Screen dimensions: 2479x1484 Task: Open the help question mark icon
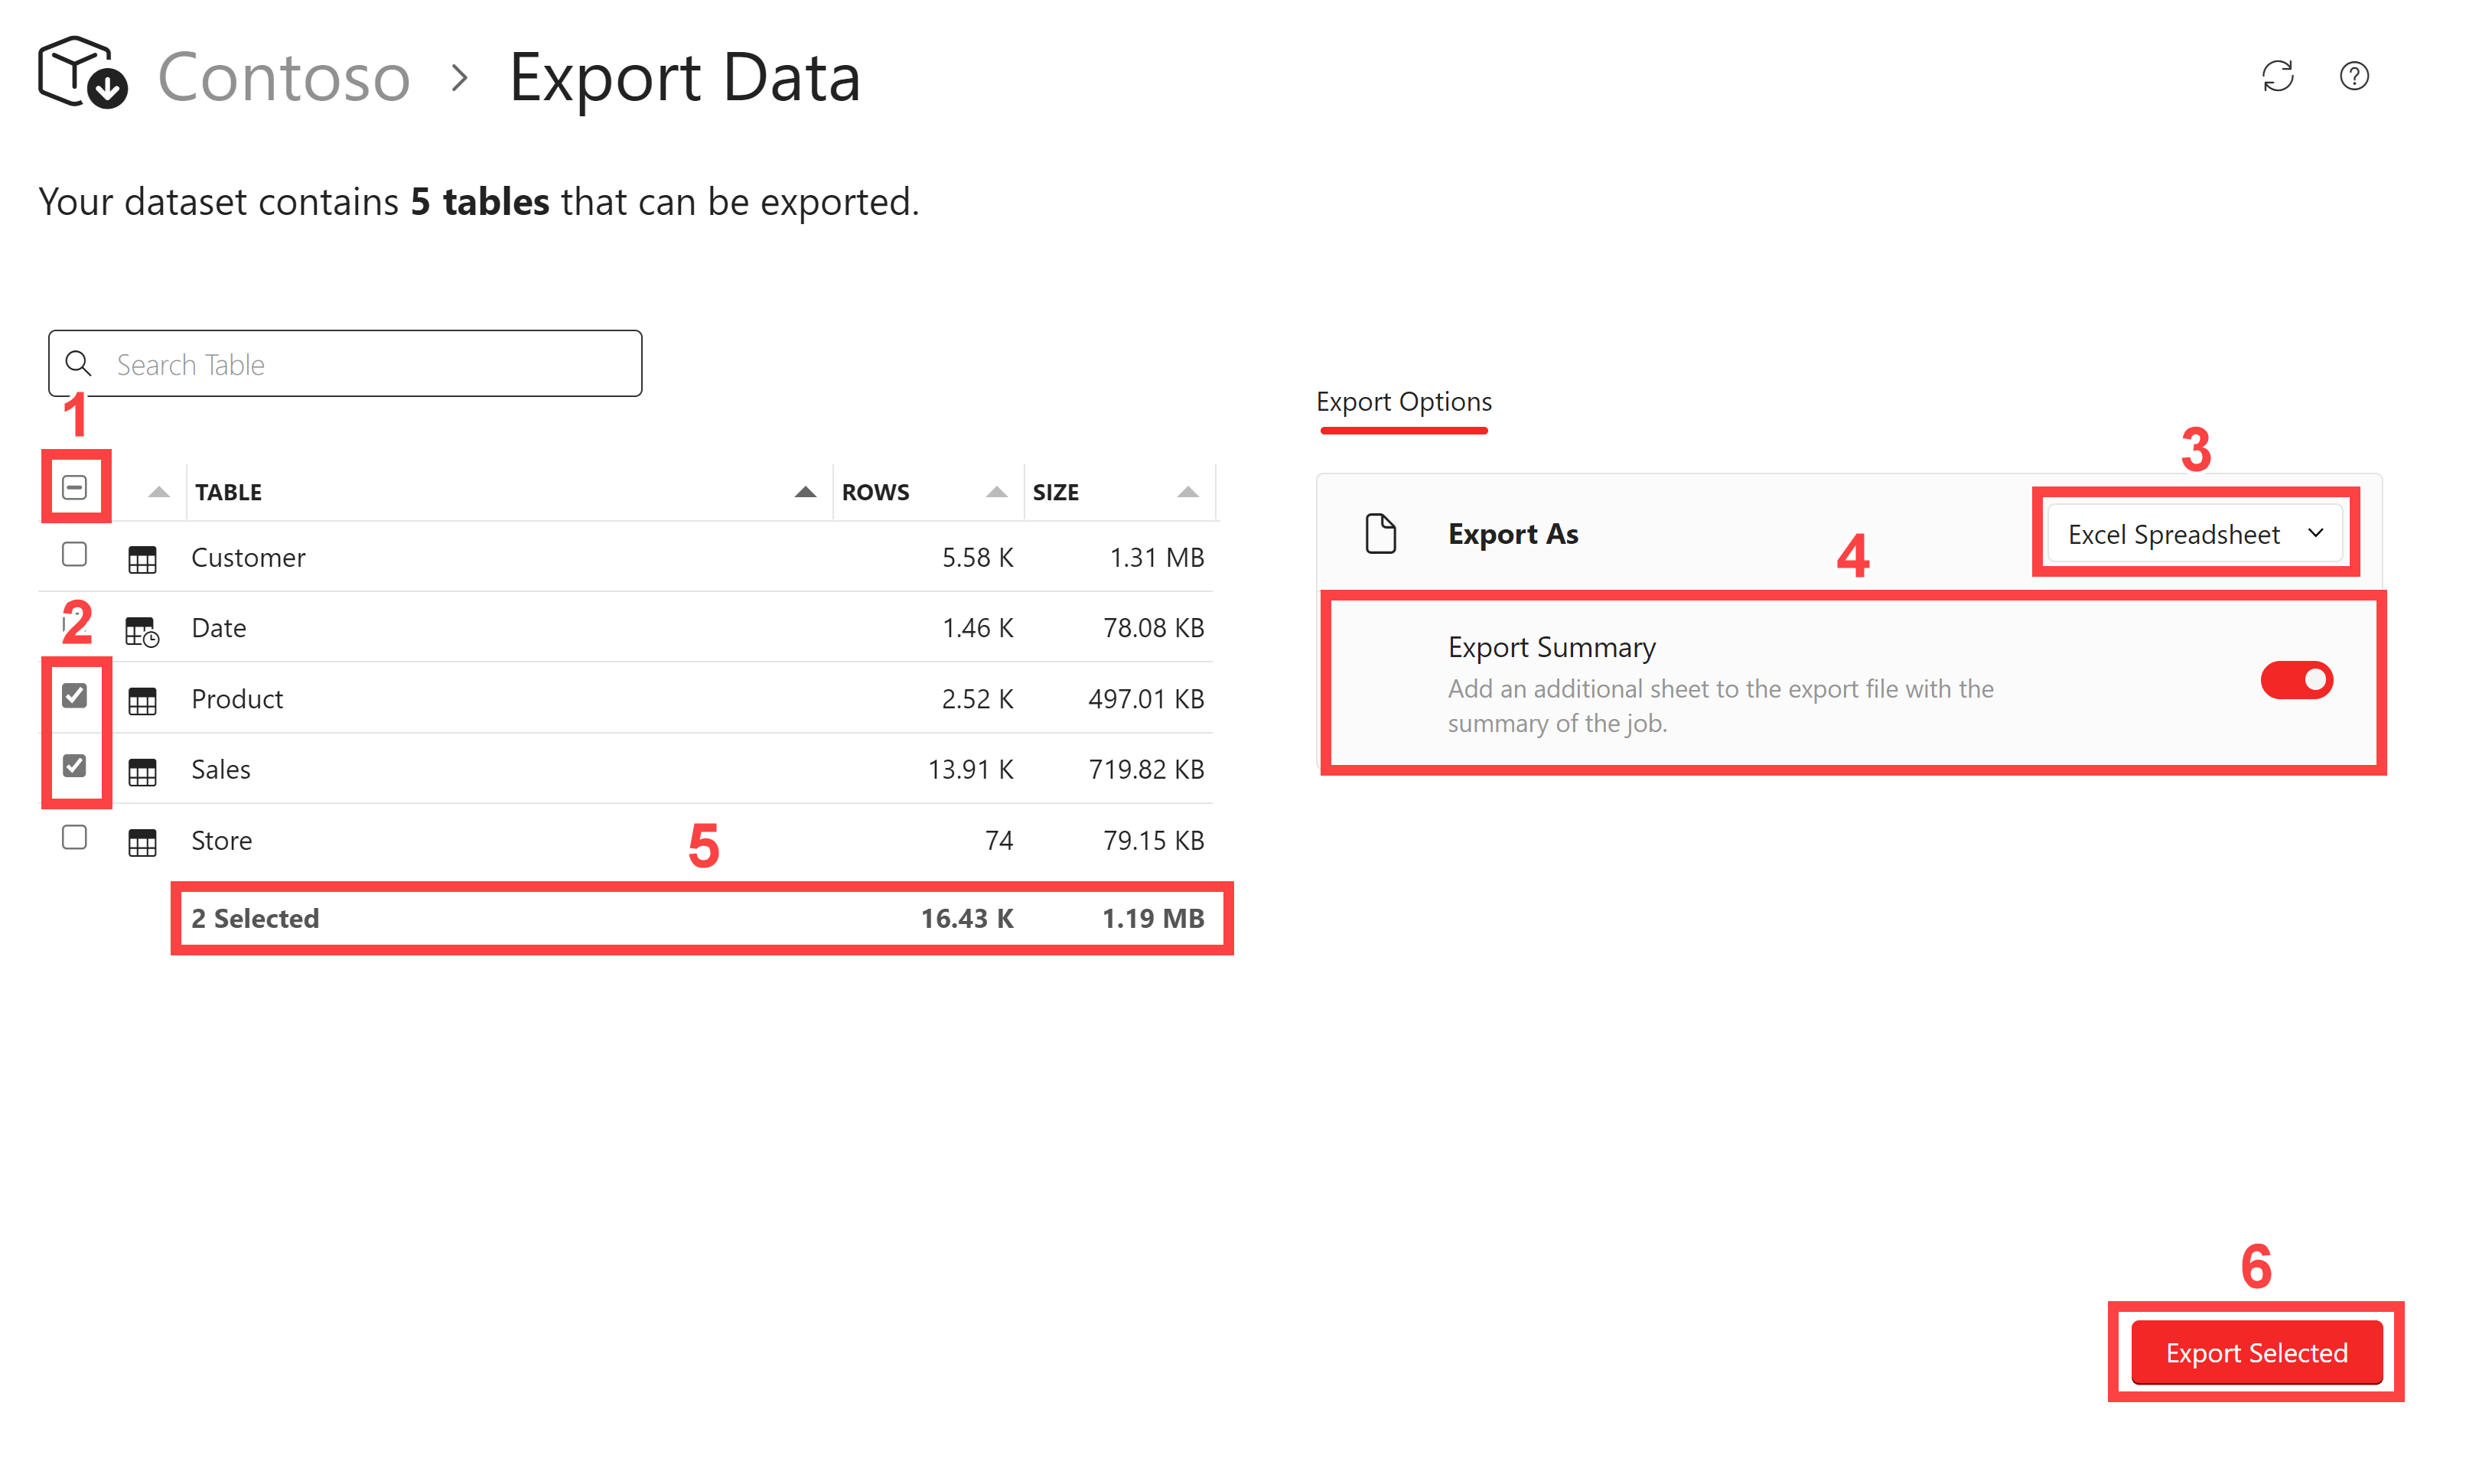click(x=2354, y=76)
